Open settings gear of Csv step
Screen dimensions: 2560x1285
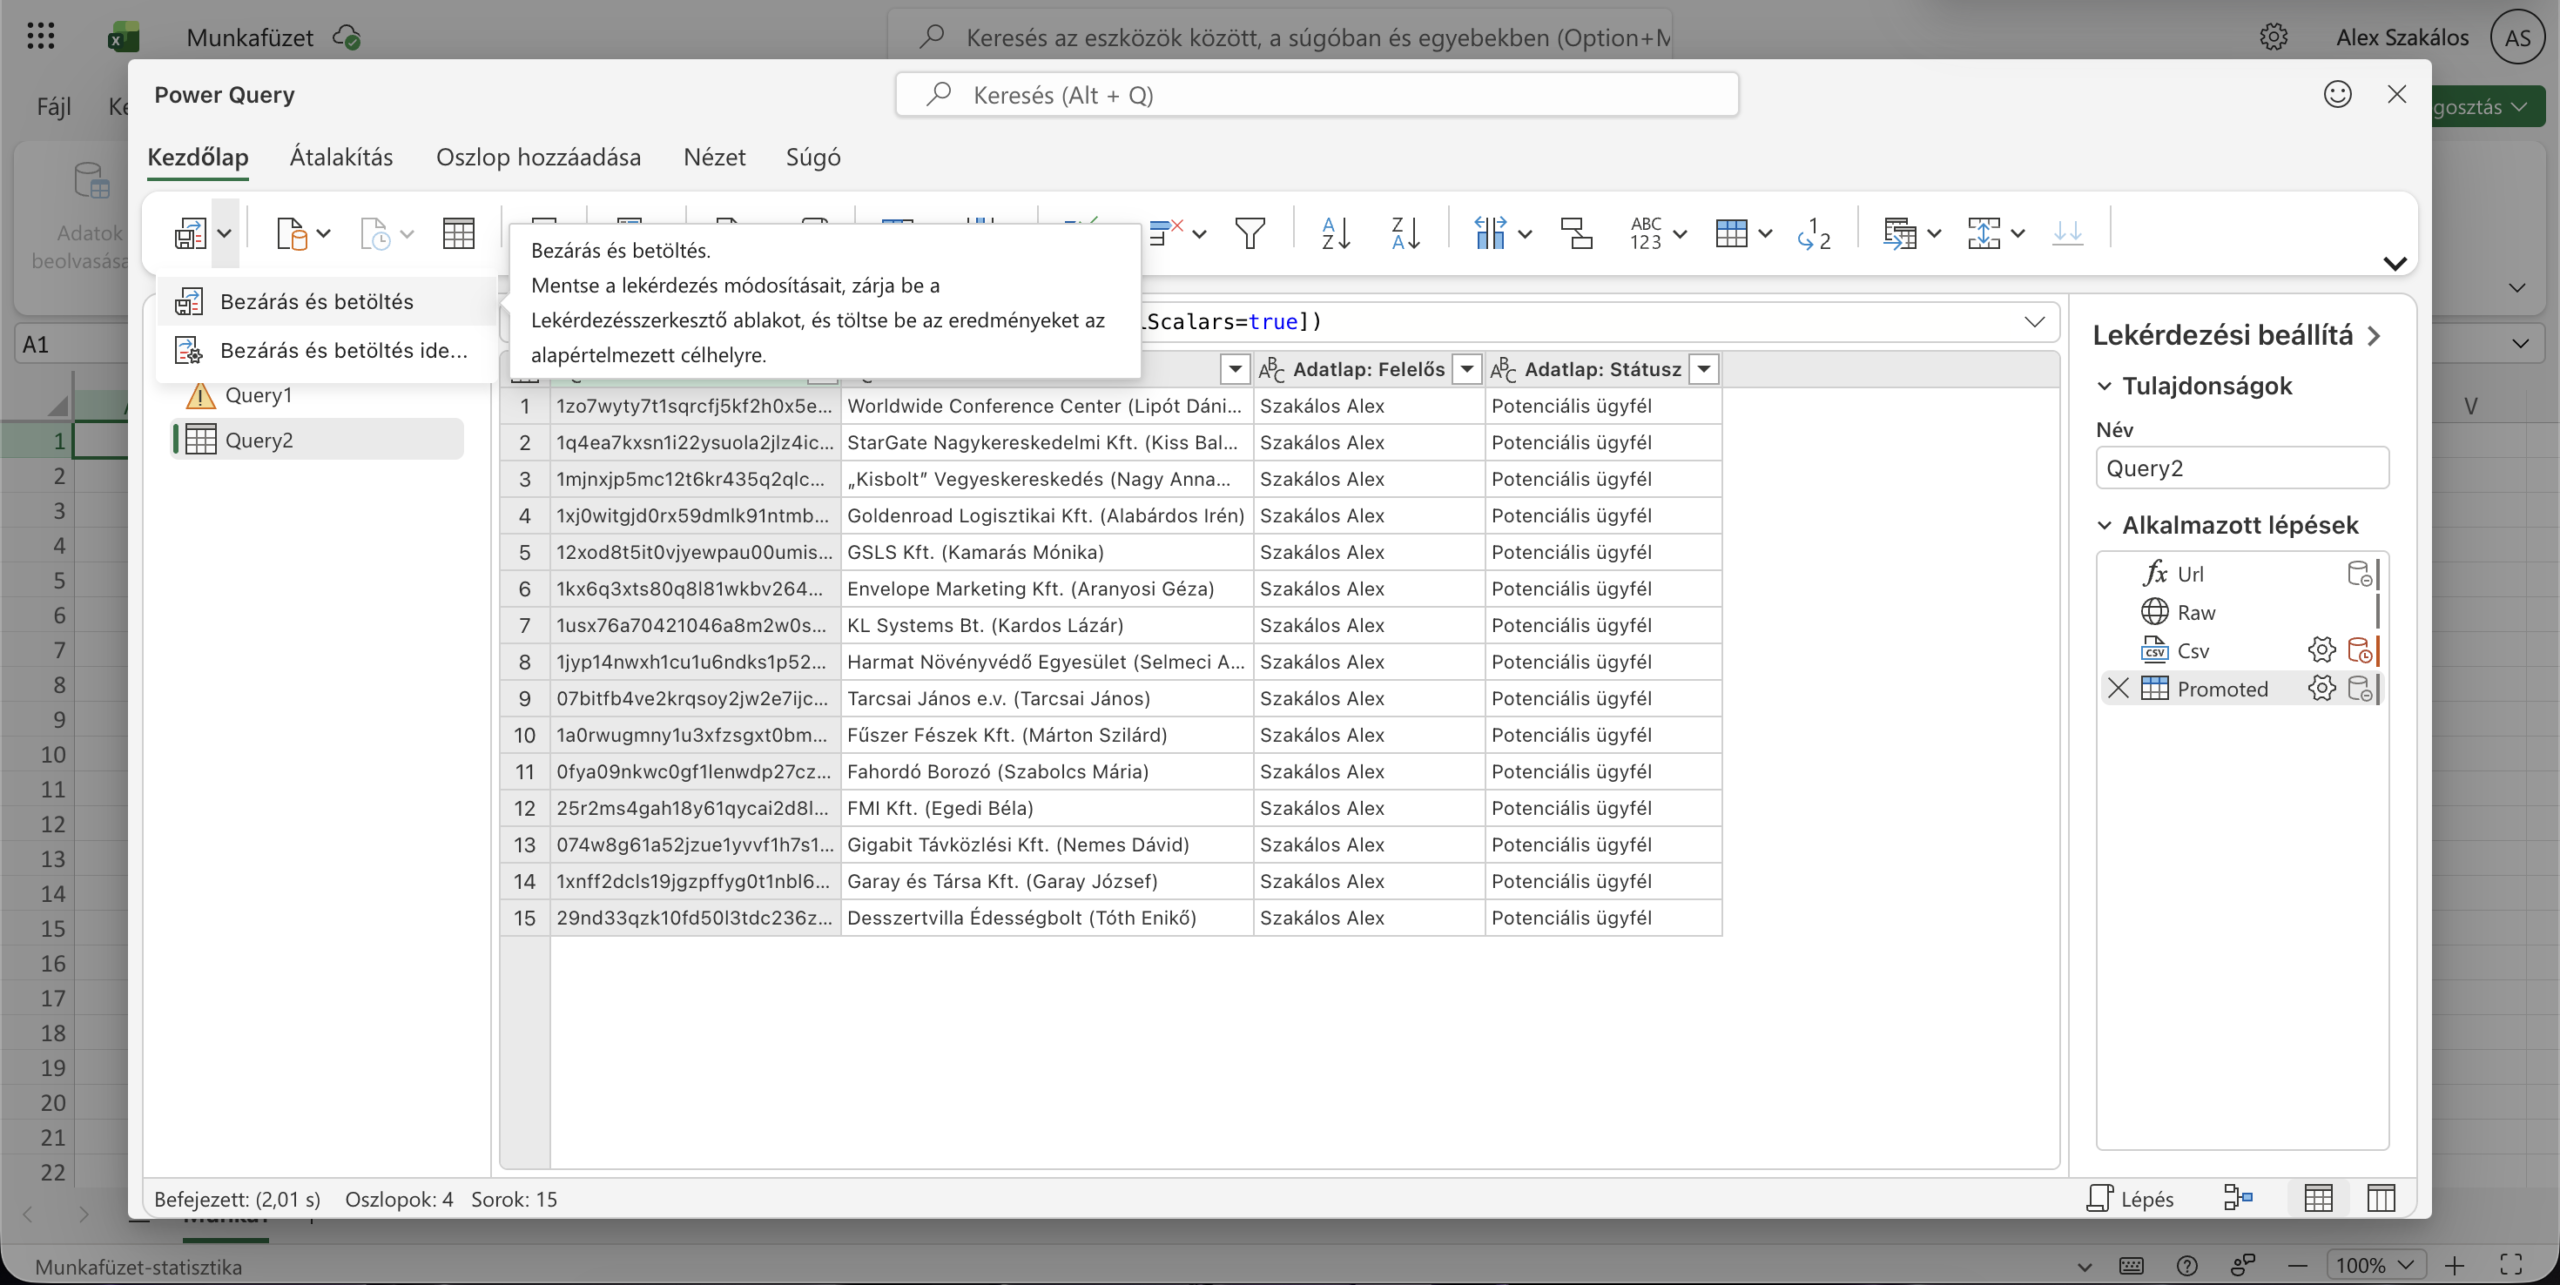tap(2321, 650)
